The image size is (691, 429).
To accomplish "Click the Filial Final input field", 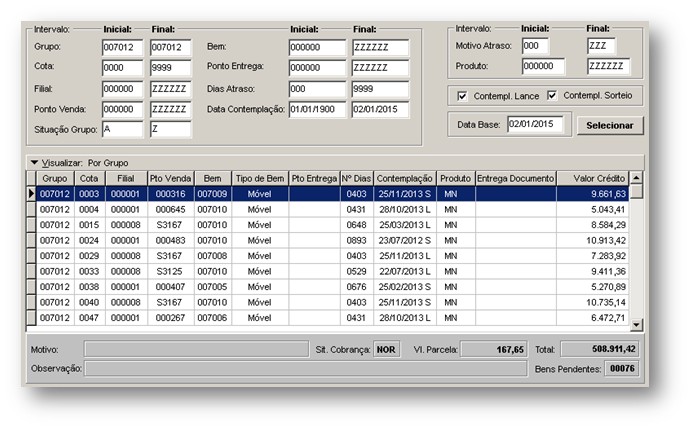I will (x=171, y=89).
